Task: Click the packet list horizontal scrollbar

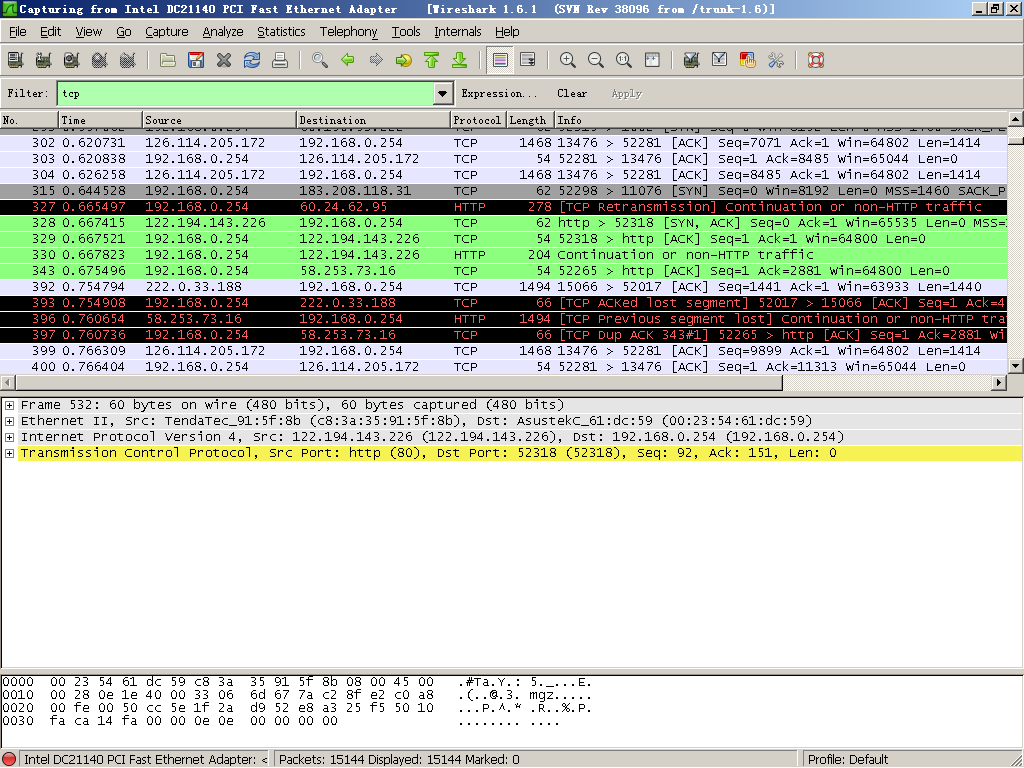Action: pos(398,383)
